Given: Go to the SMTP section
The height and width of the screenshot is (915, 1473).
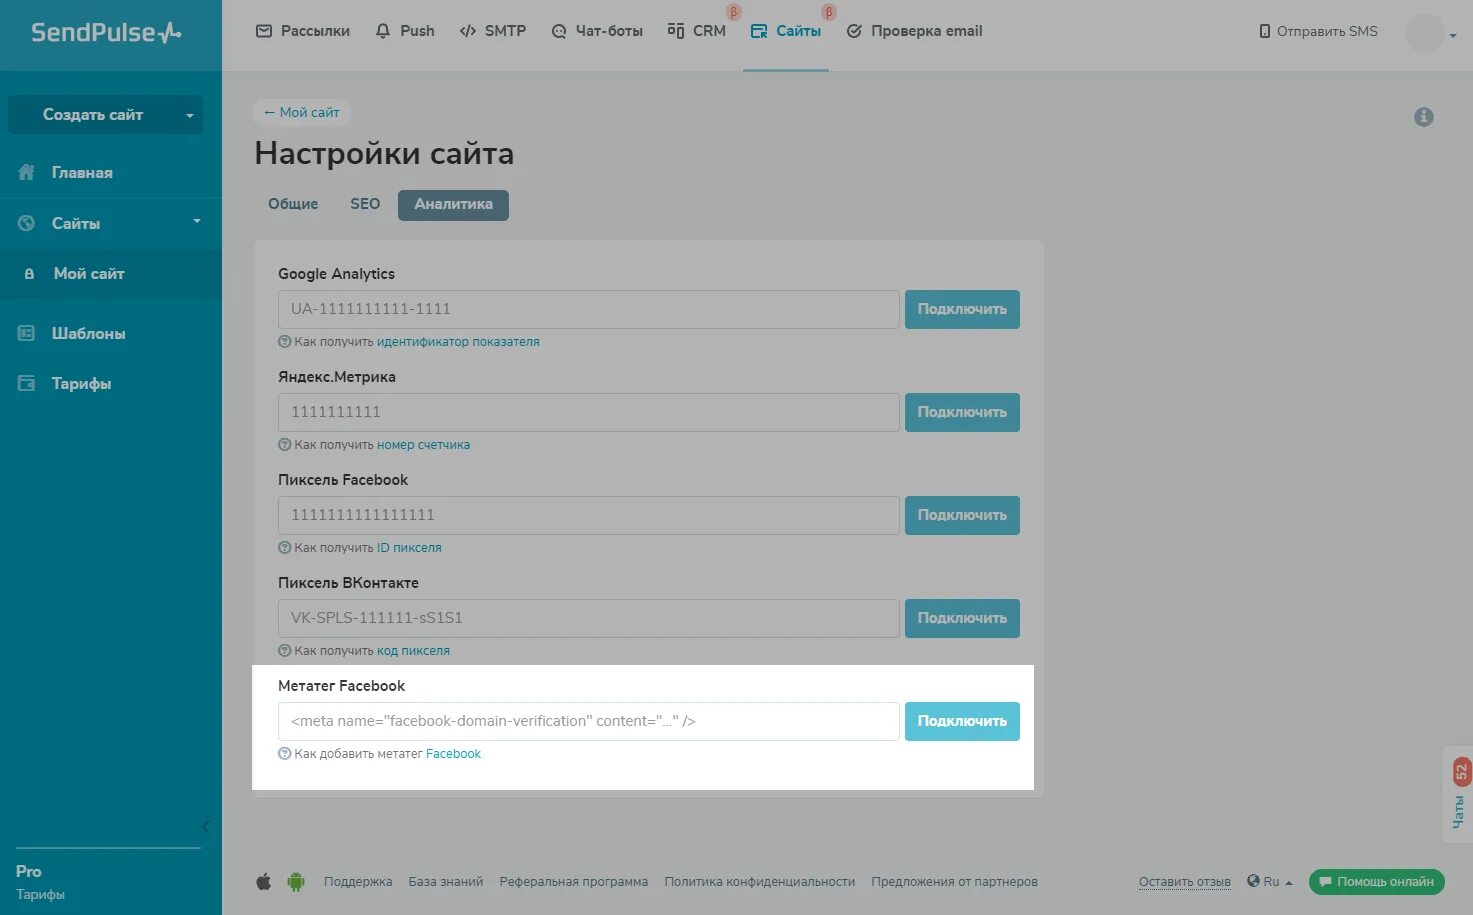Looking at the screenshot, I should click(493, 31).
